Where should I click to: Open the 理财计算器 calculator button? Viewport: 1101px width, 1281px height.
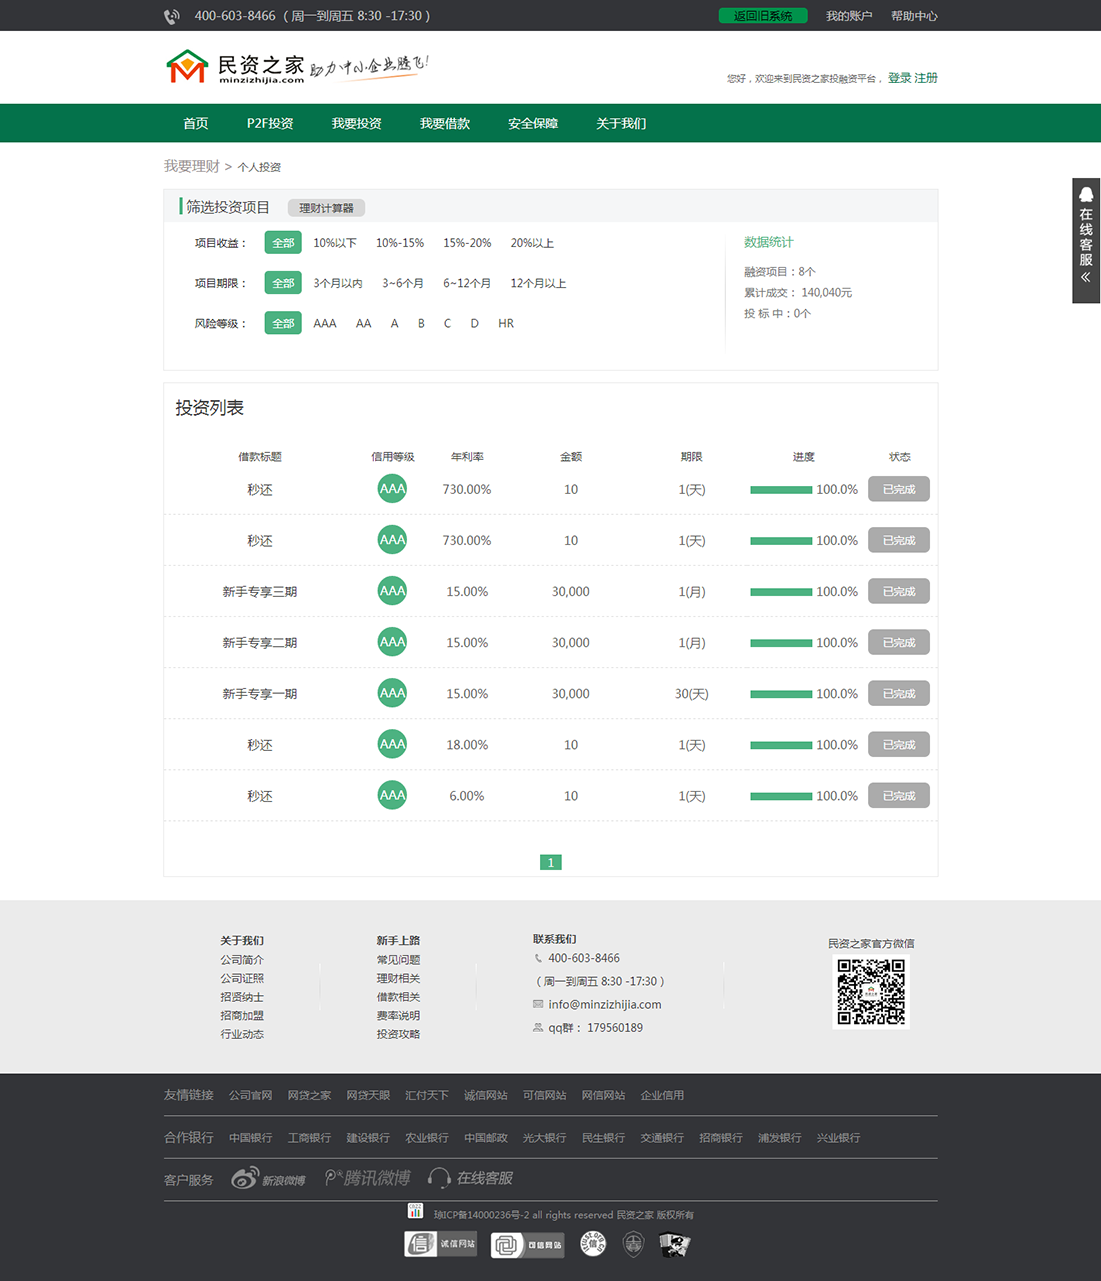tap(326, 208)
